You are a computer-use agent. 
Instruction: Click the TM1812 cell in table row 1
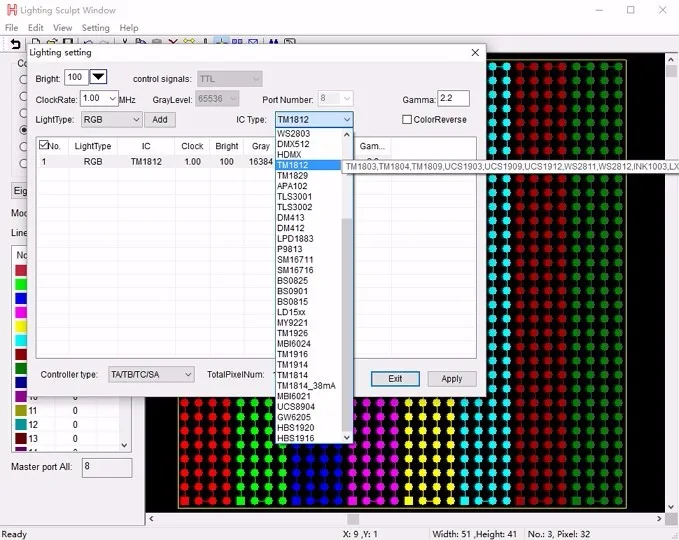tap(146, 162)
